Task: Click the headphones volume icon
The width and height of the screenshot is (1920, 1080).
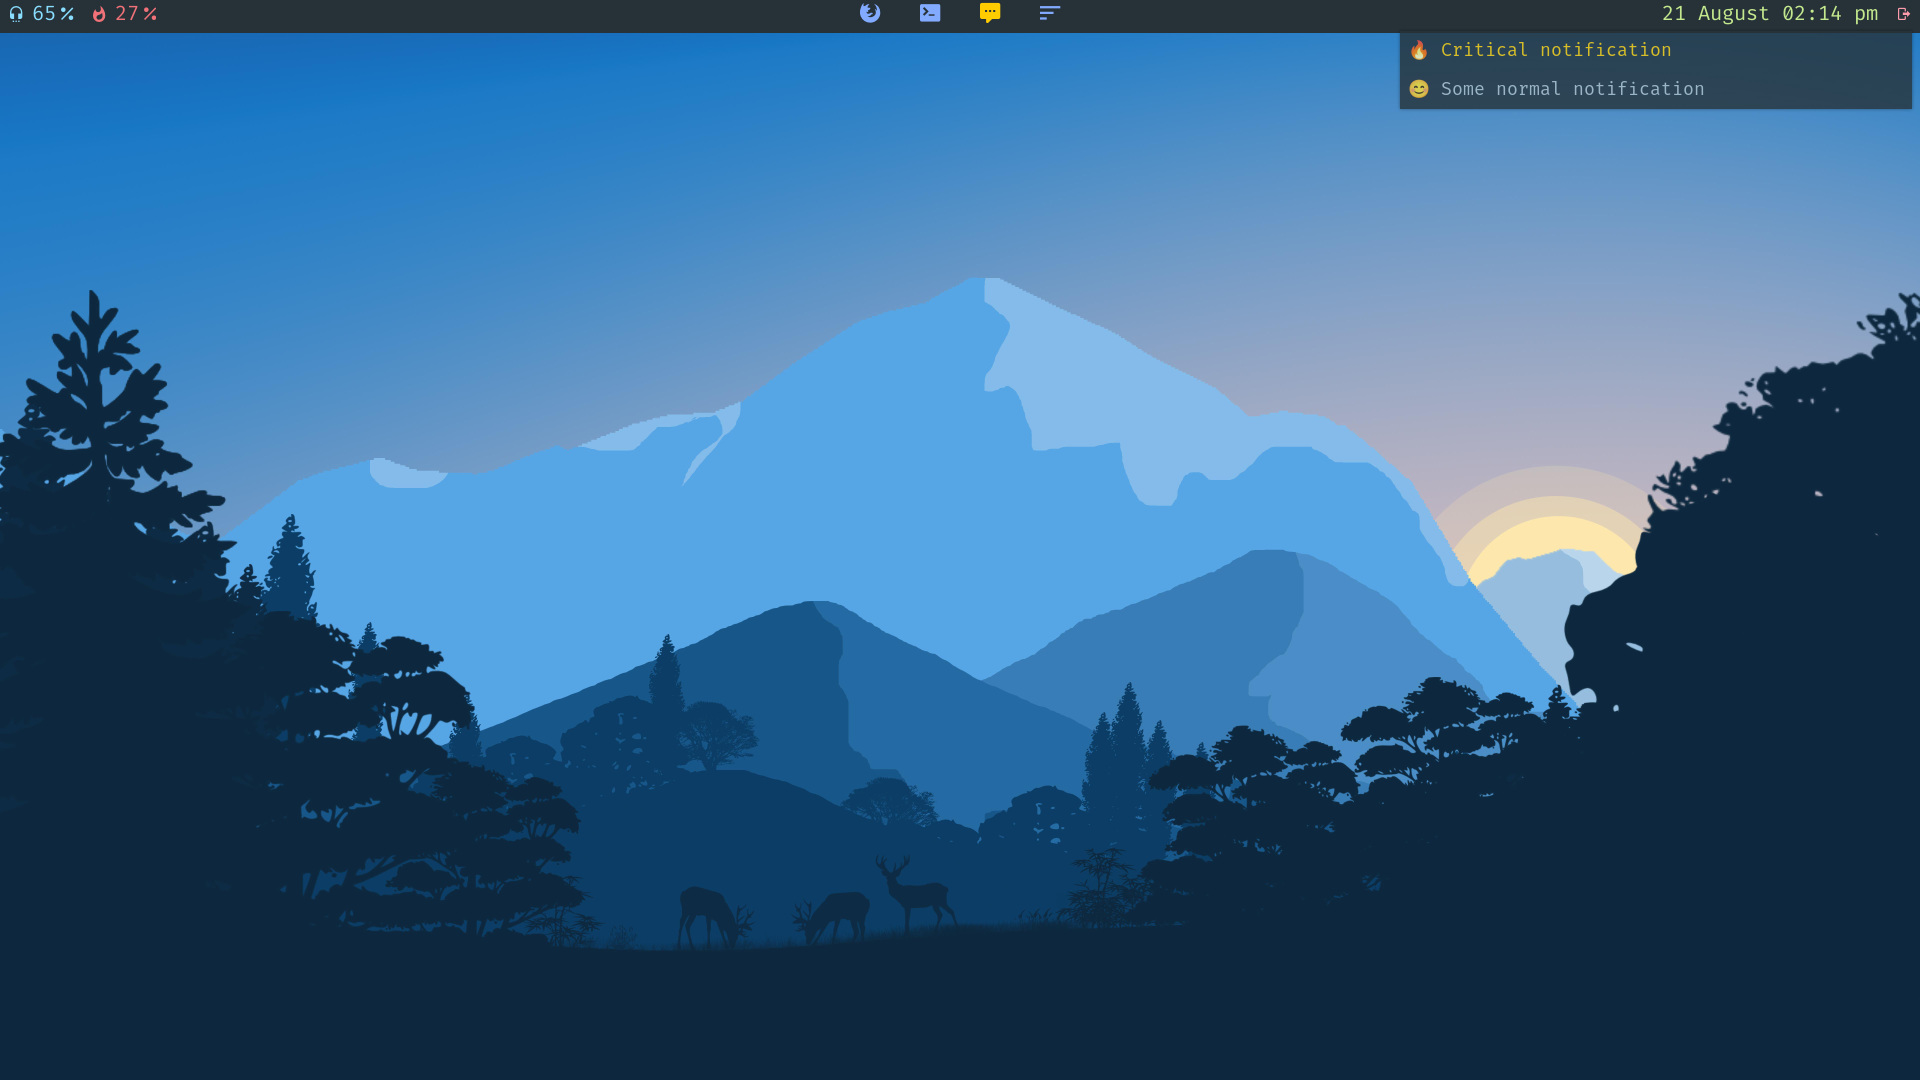Action: click(16, 14)
